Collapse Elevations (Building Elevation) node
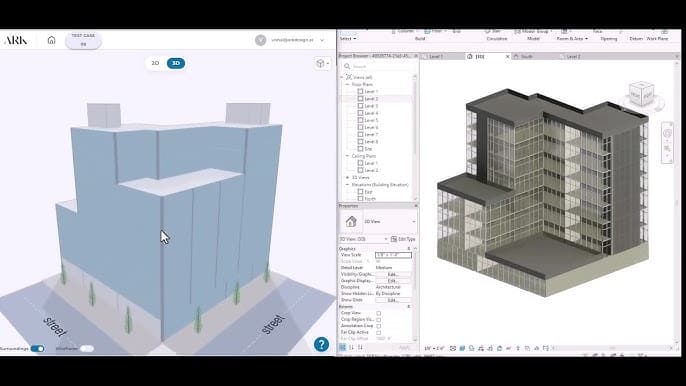 pyautogui.click(x=348, y=185)
